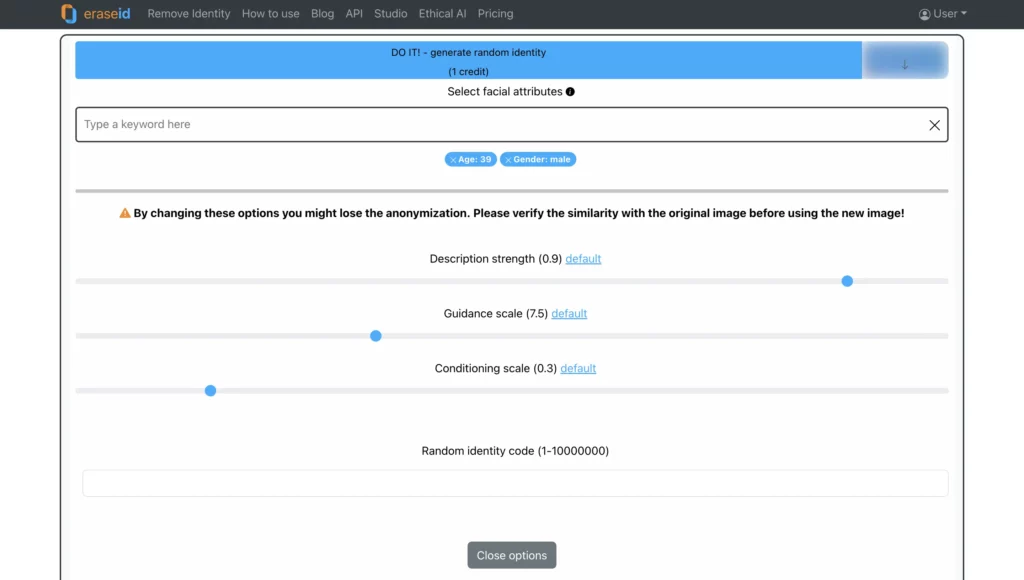Click the warning triangle icon

(124, 212)
